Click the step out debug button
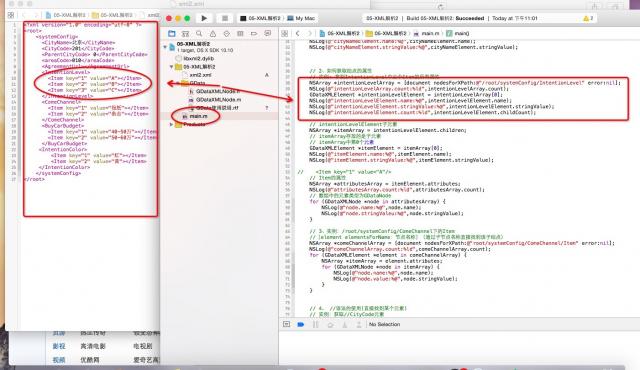 pos(359,324)
